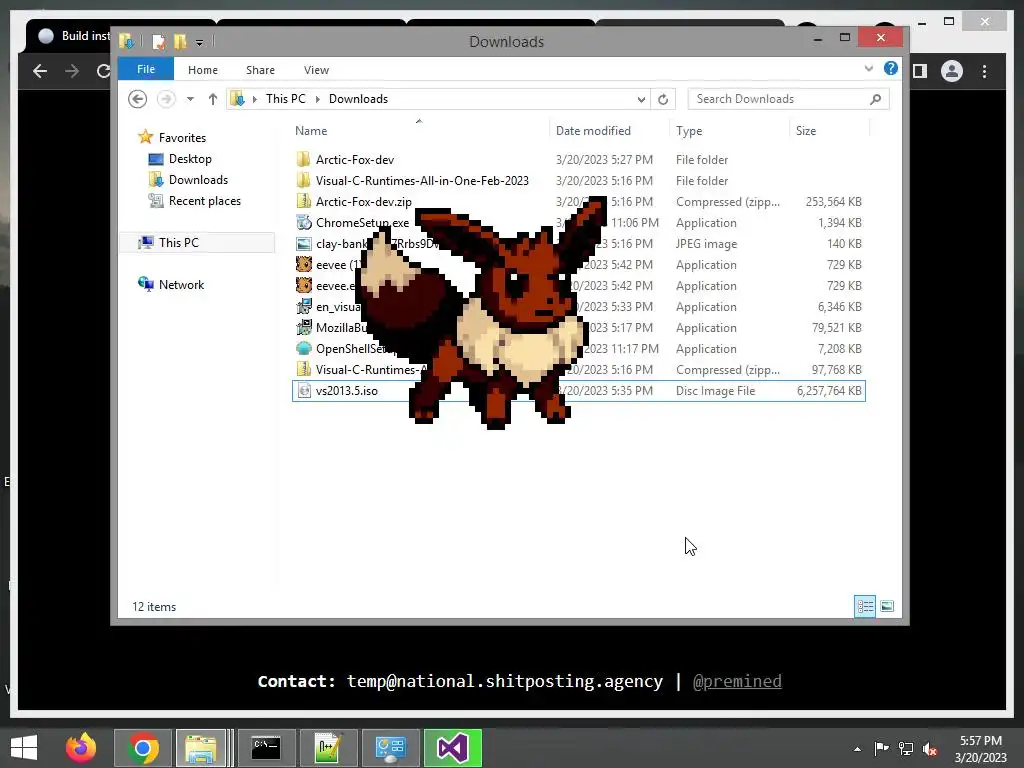Open Chrome three-dot menu
Viewport: 1024px width, 768px height.
pos(984,71)
